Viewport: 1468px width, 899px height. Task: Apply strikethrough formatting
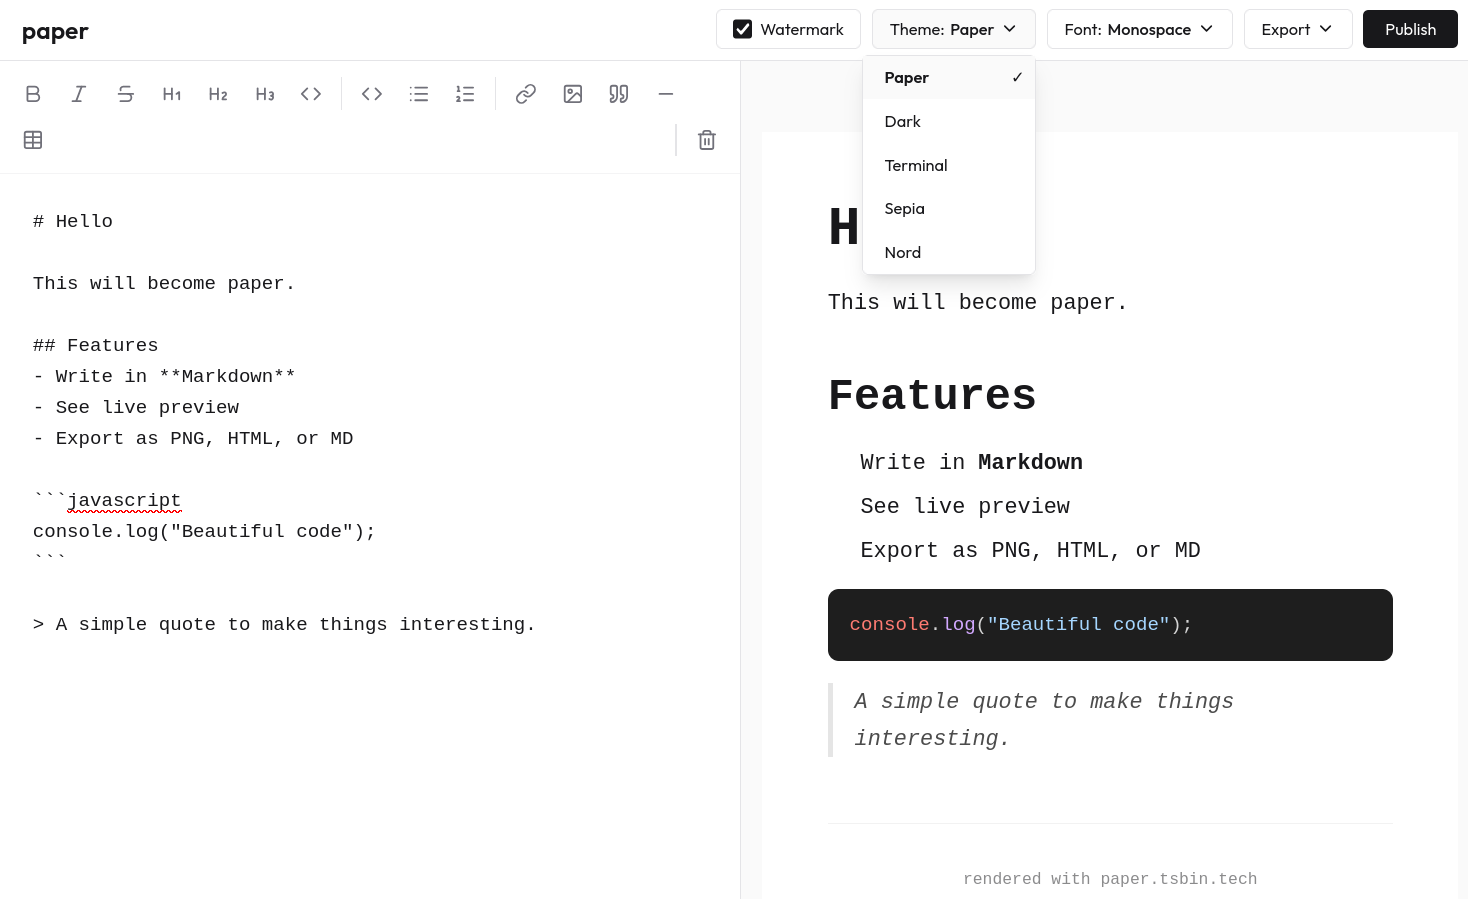125,94
